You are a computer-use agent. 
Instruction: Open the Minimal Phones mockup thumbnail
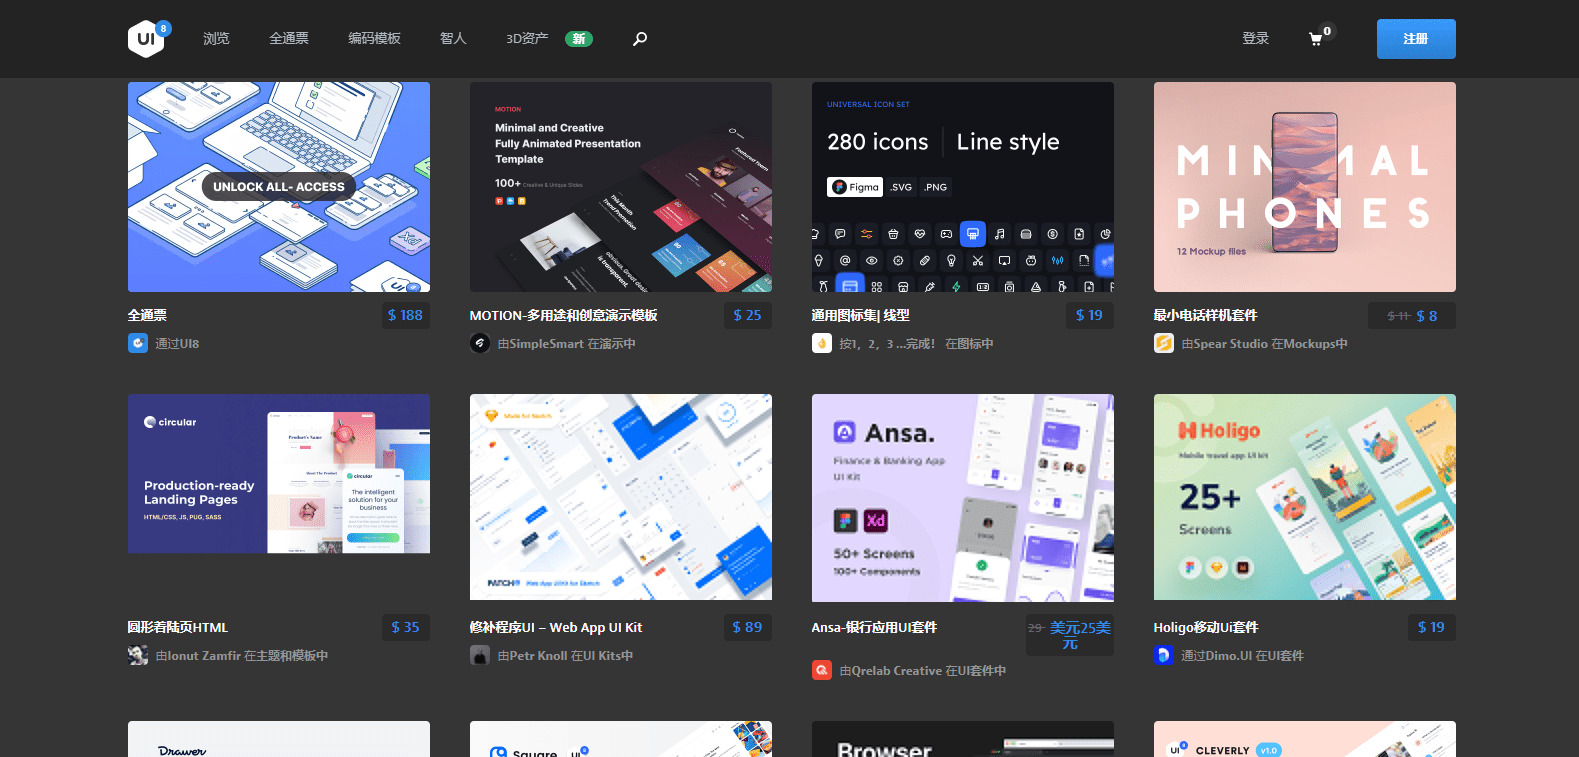pyautogui.click(x=1305, y=187)
